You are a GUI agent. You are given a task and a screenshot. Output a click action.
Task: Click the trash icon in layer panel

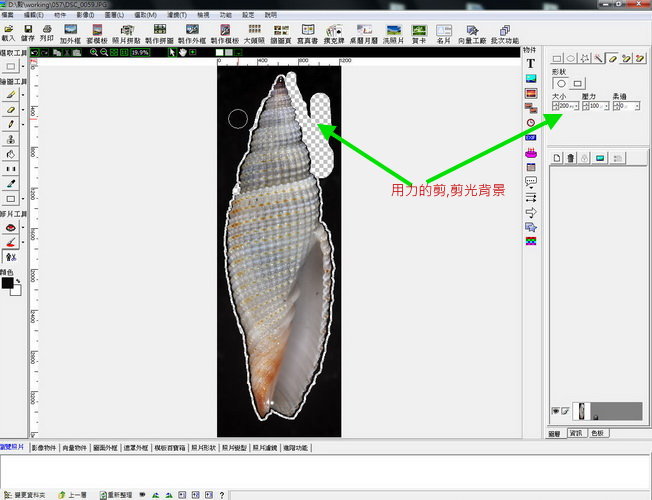[571, 158]
